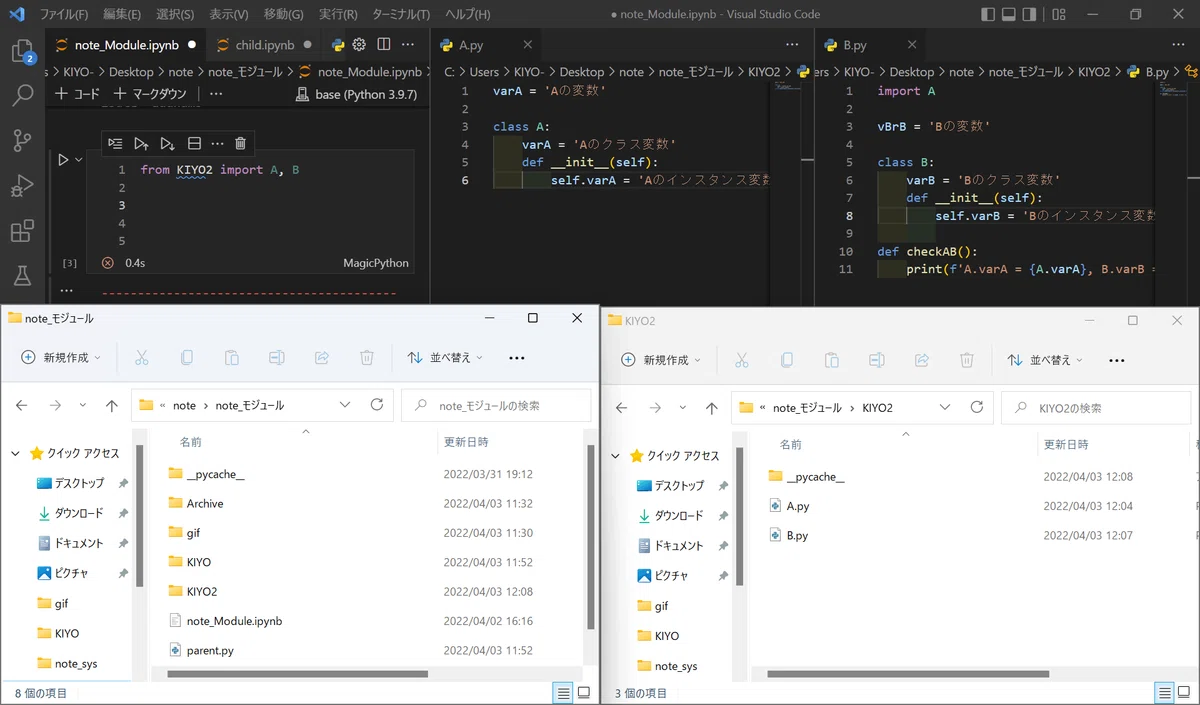Open the VS Code Explorer view
Viewport: 1200px width, 705px height.
[22, 52]
